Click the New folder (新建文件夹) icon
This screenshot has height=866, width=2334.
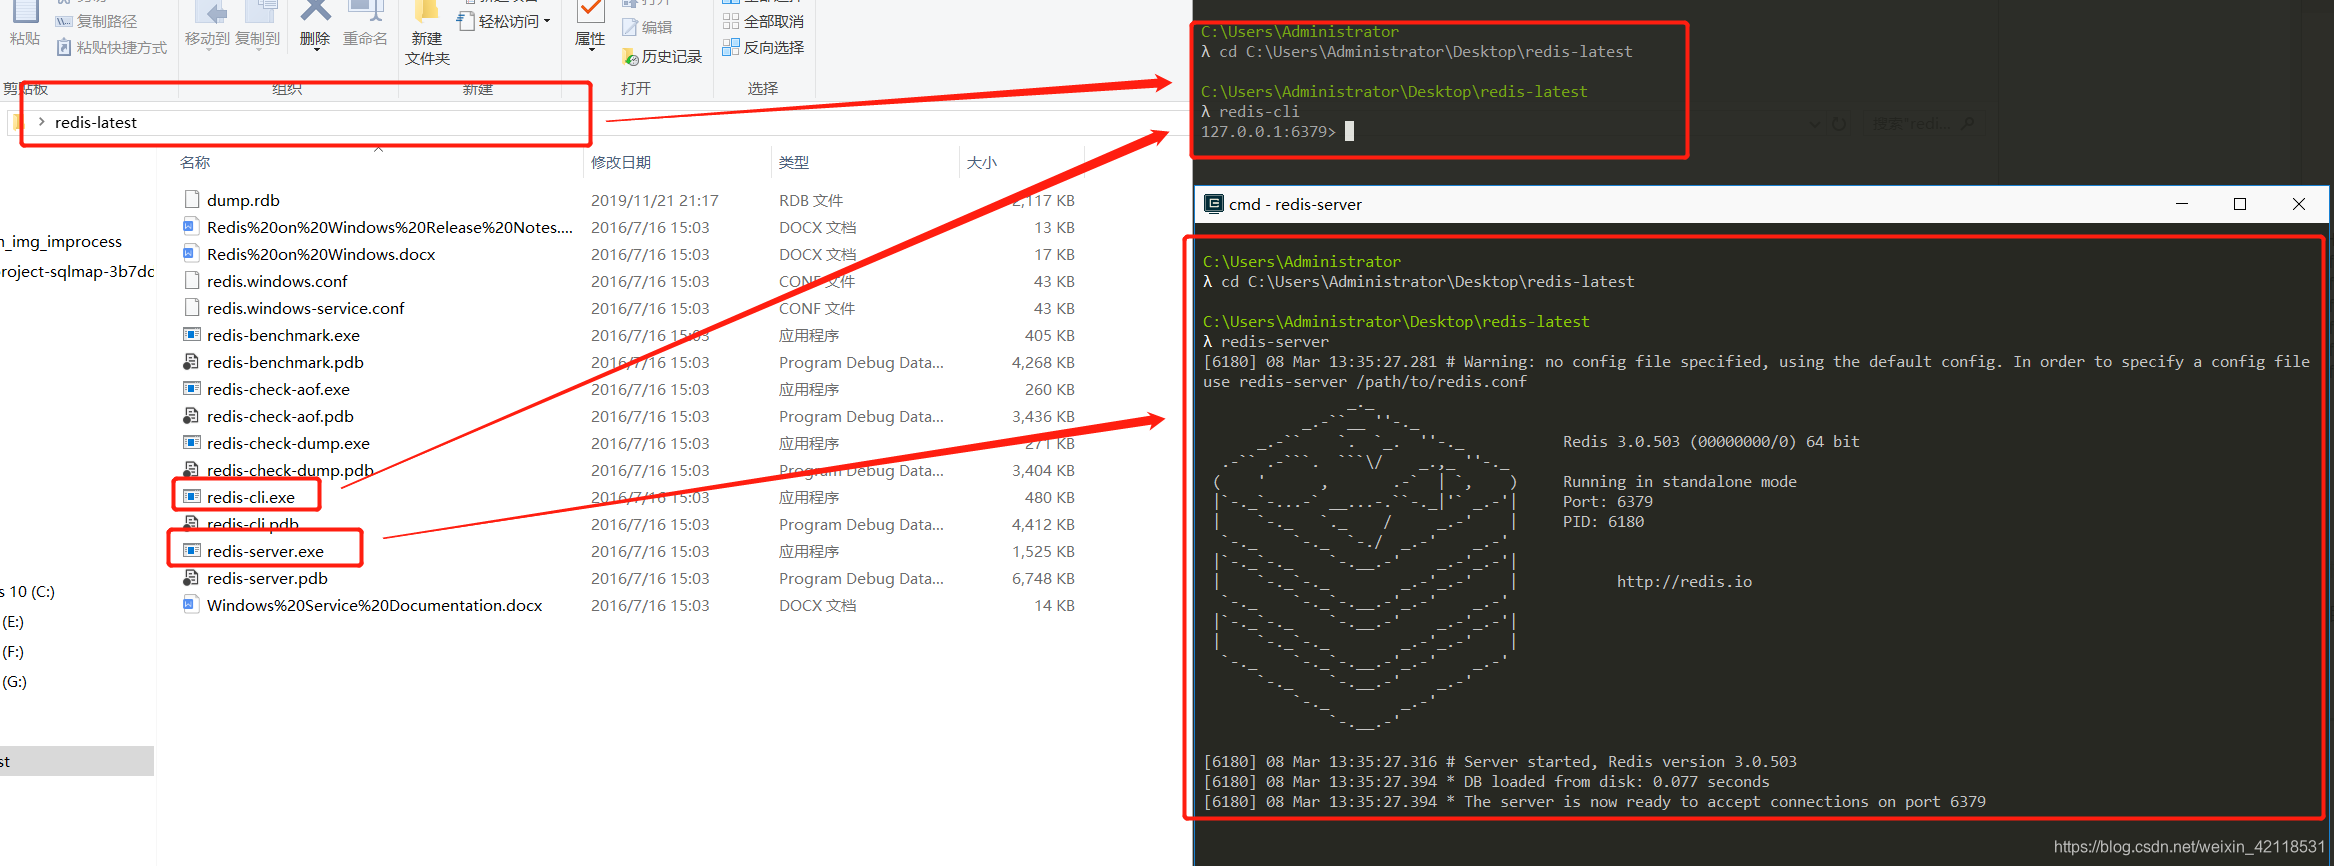click(427, 10)
